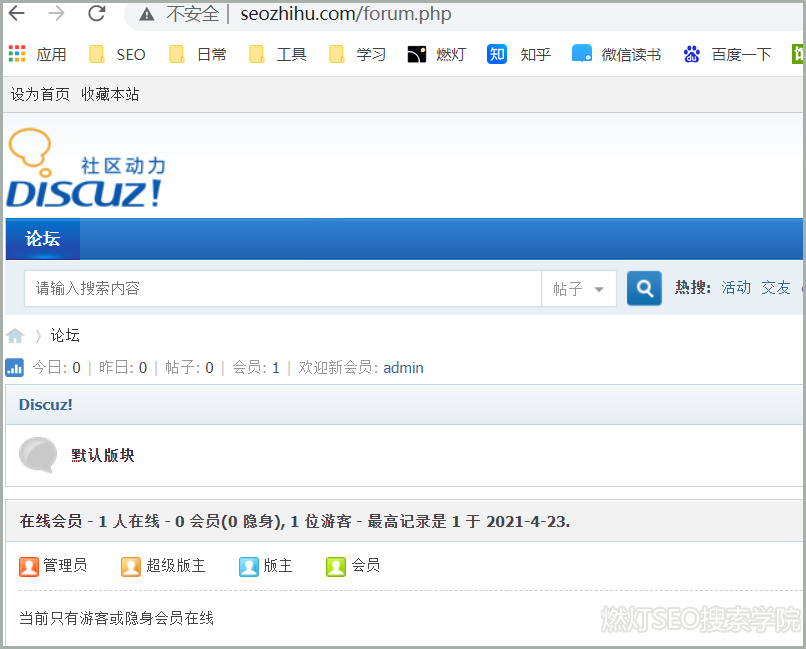Viewport: 806px width, 649px height.
Task: Click the 今日: 0 statistic
Action: (57, 368)
